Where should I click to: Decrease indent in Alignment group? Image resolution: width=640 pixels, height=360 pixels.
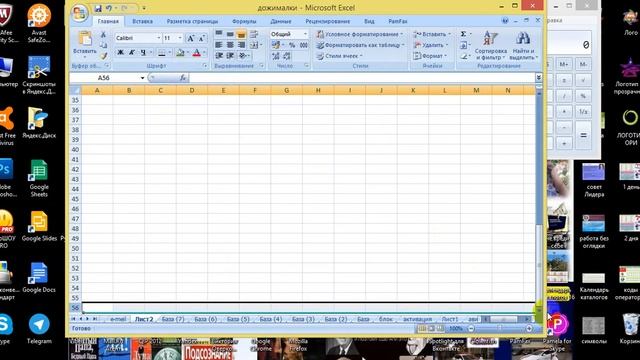click(219, 56)
